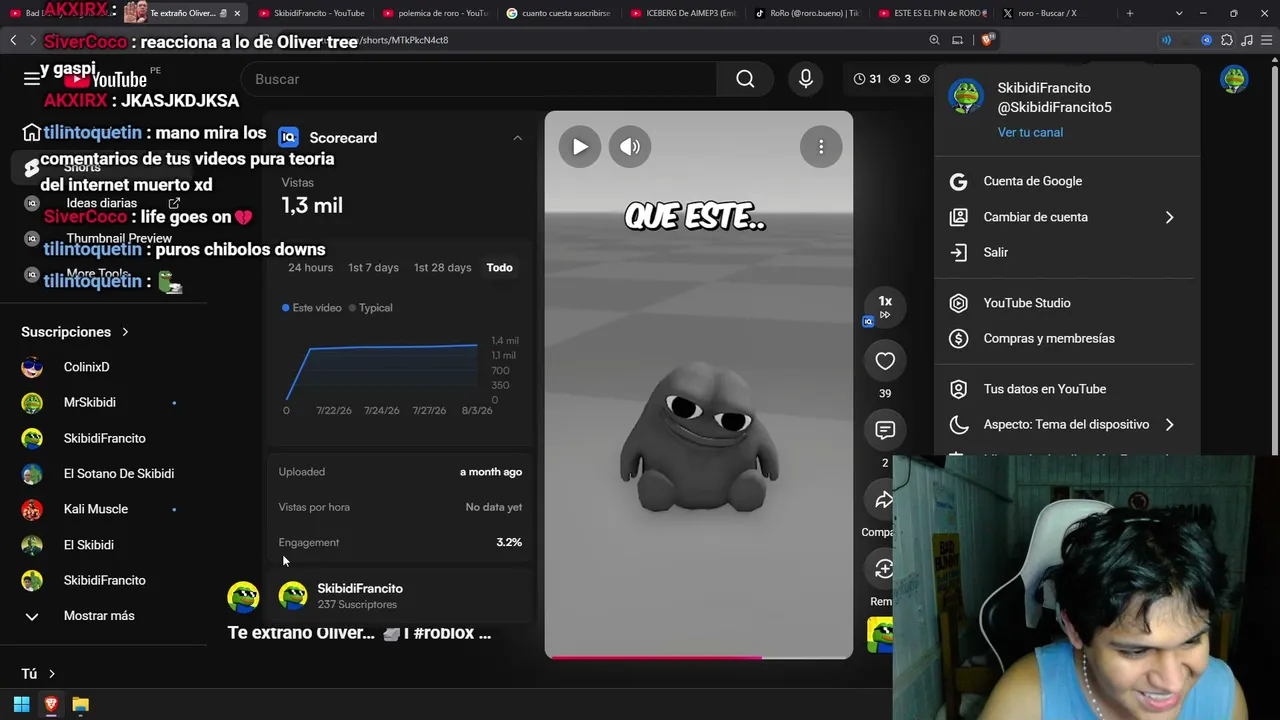The height and width of the screenshot is (720, 1280).
Task: Go forward with the browser forward arrow
Action: 33,40
